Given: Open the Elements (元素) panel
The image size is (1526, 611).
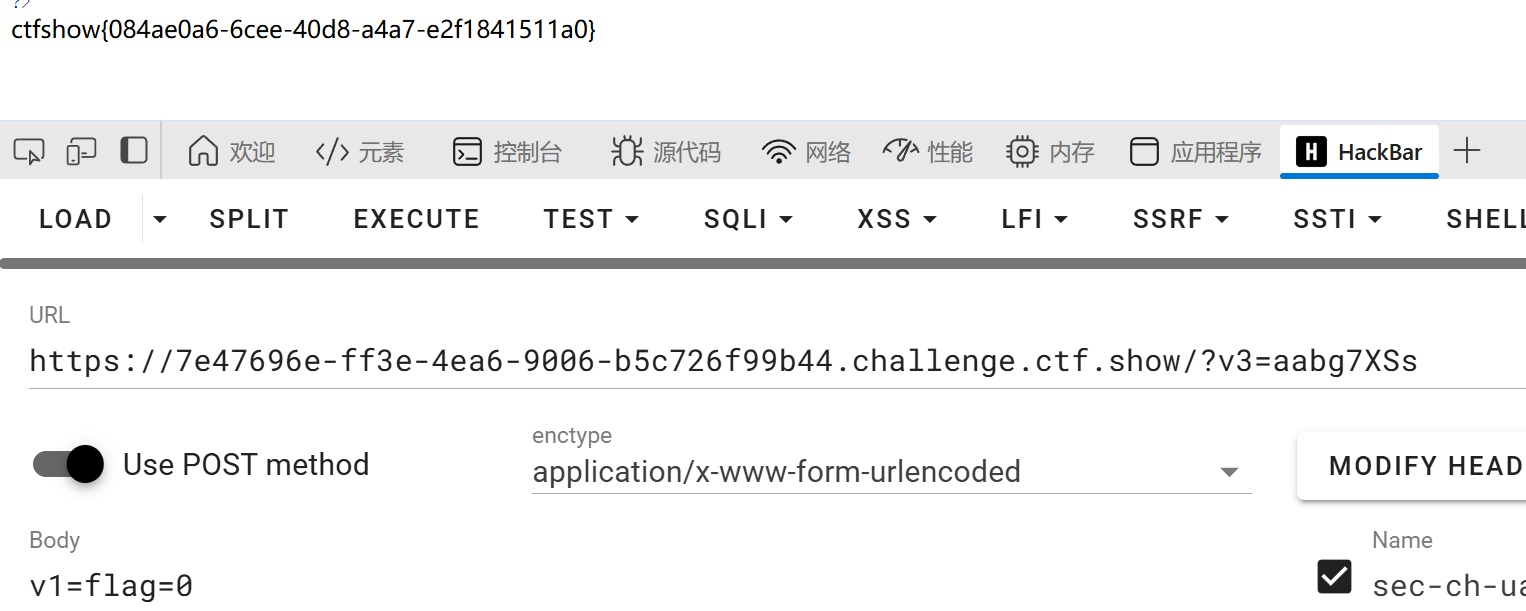Looking at the screenshot, I should (x=360, y=152).
